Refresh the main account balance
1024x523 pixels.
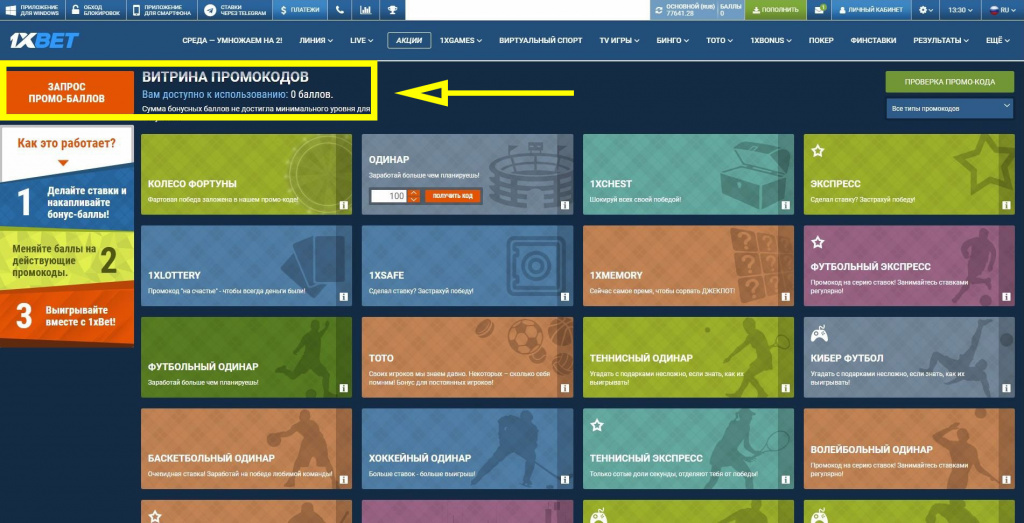click(x=659, y=10)
